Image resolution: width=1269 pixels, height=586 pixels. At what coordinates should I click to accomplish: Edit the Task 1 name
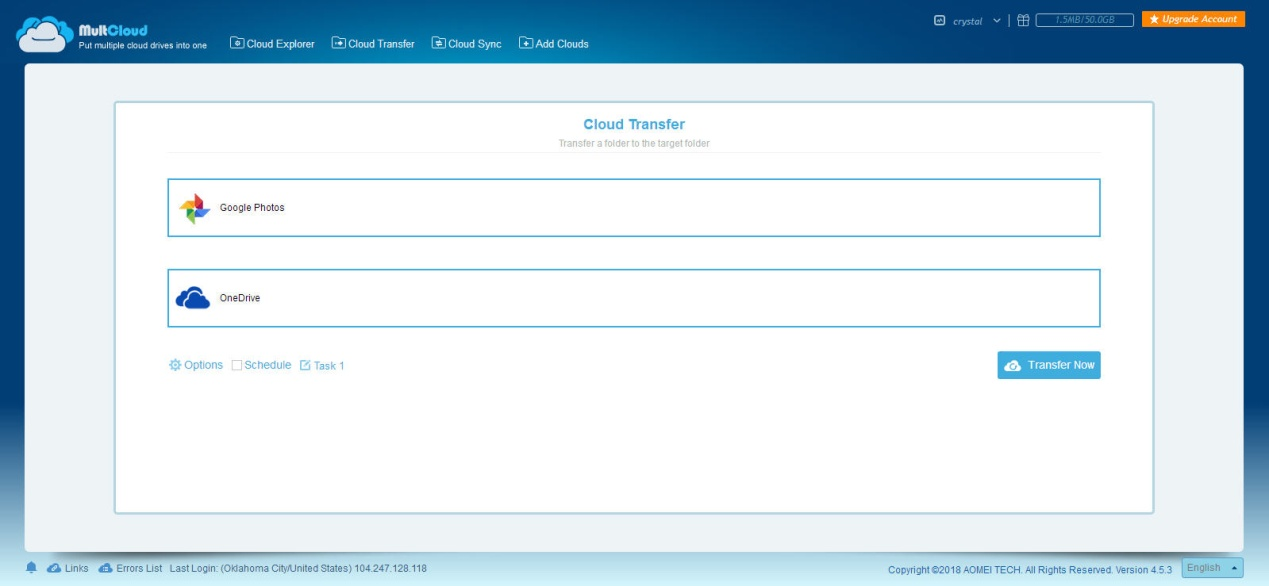pos(322,366)
